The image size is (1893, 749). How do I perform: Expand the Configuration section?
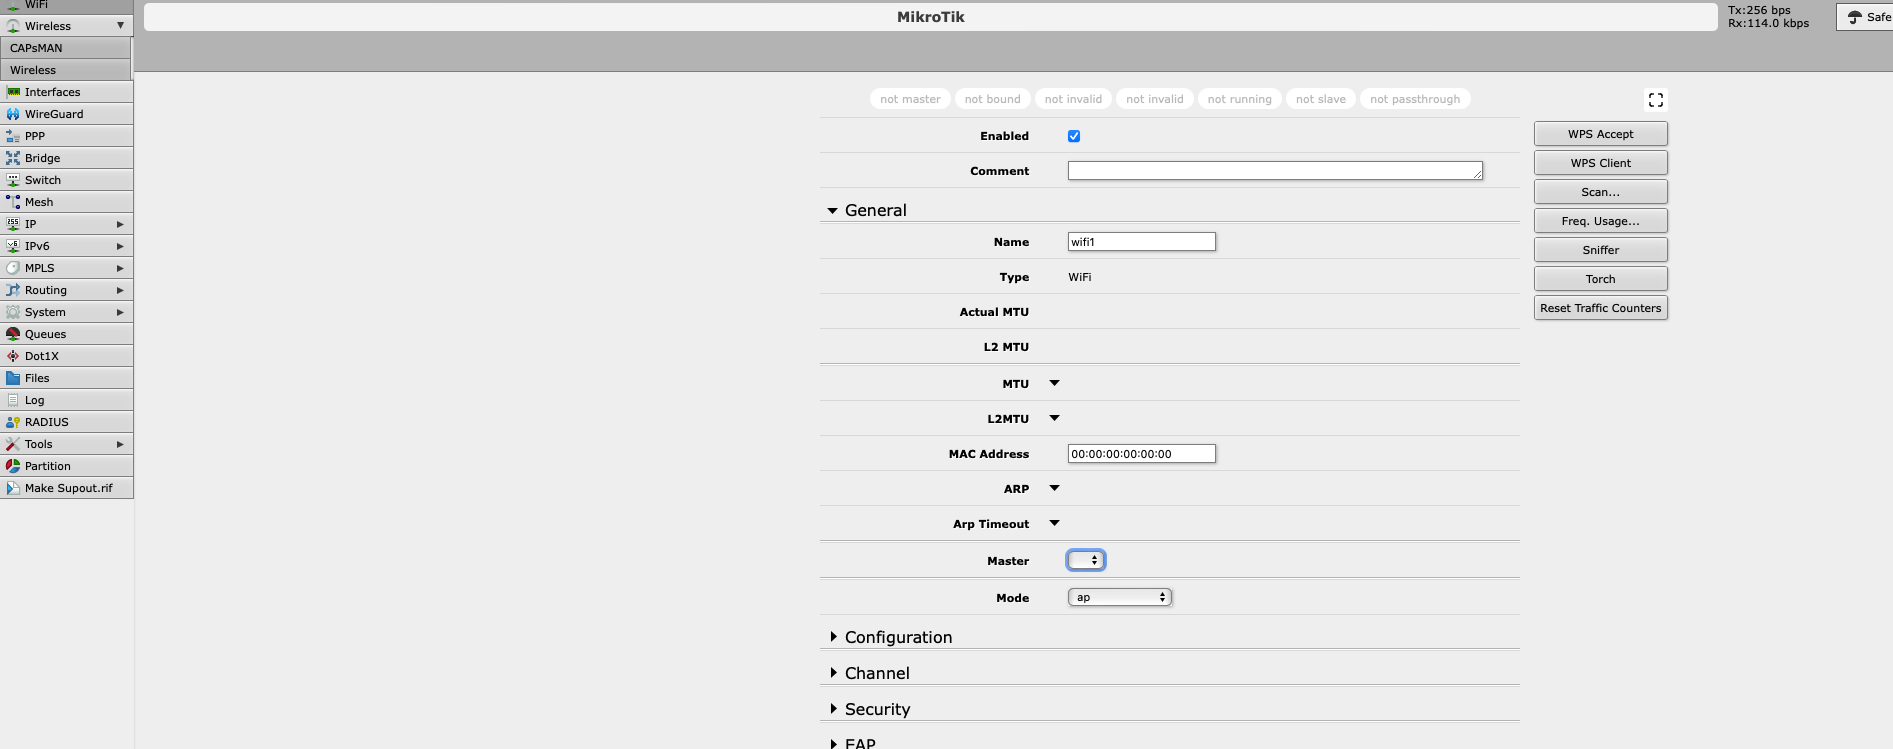click(x=833, y=637)
